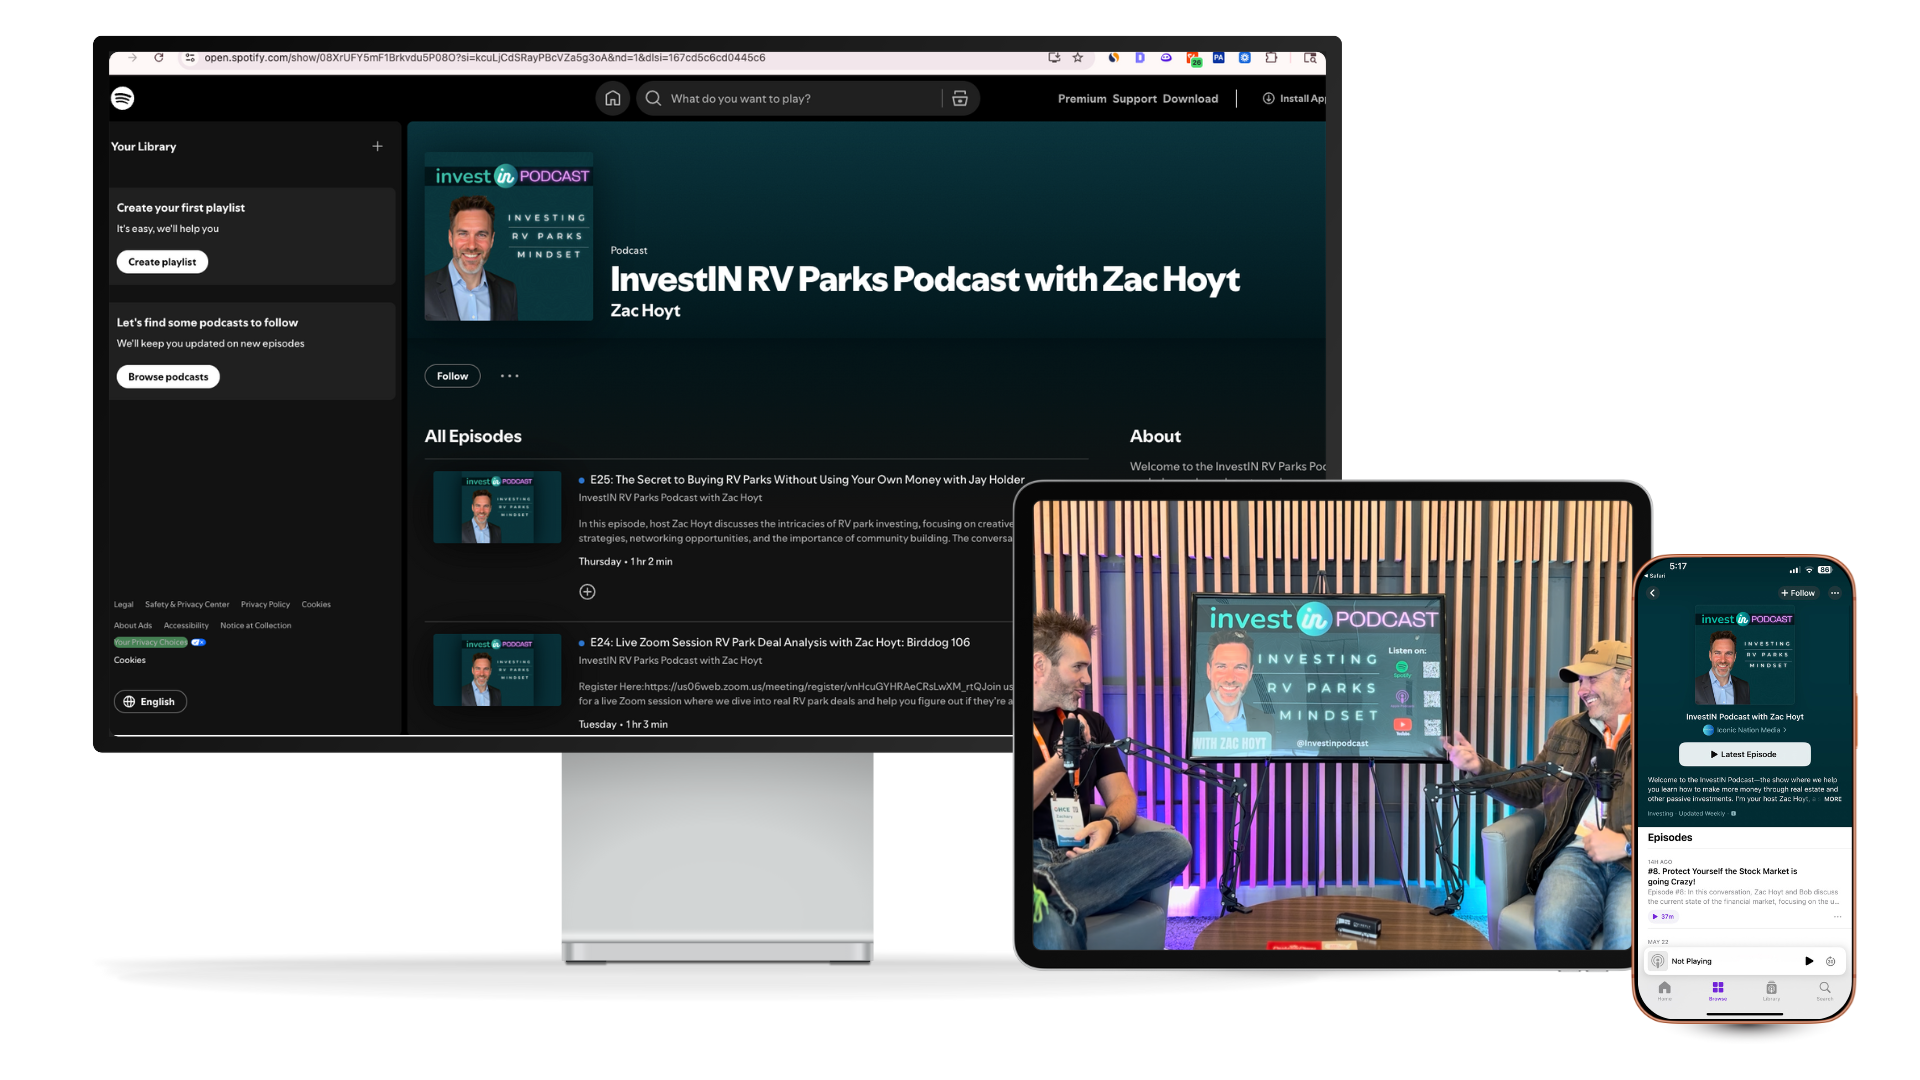Viewport: 1920px width, 1080px height.
Task: Open podcast three-dot more options
Action: click(510, 376)
